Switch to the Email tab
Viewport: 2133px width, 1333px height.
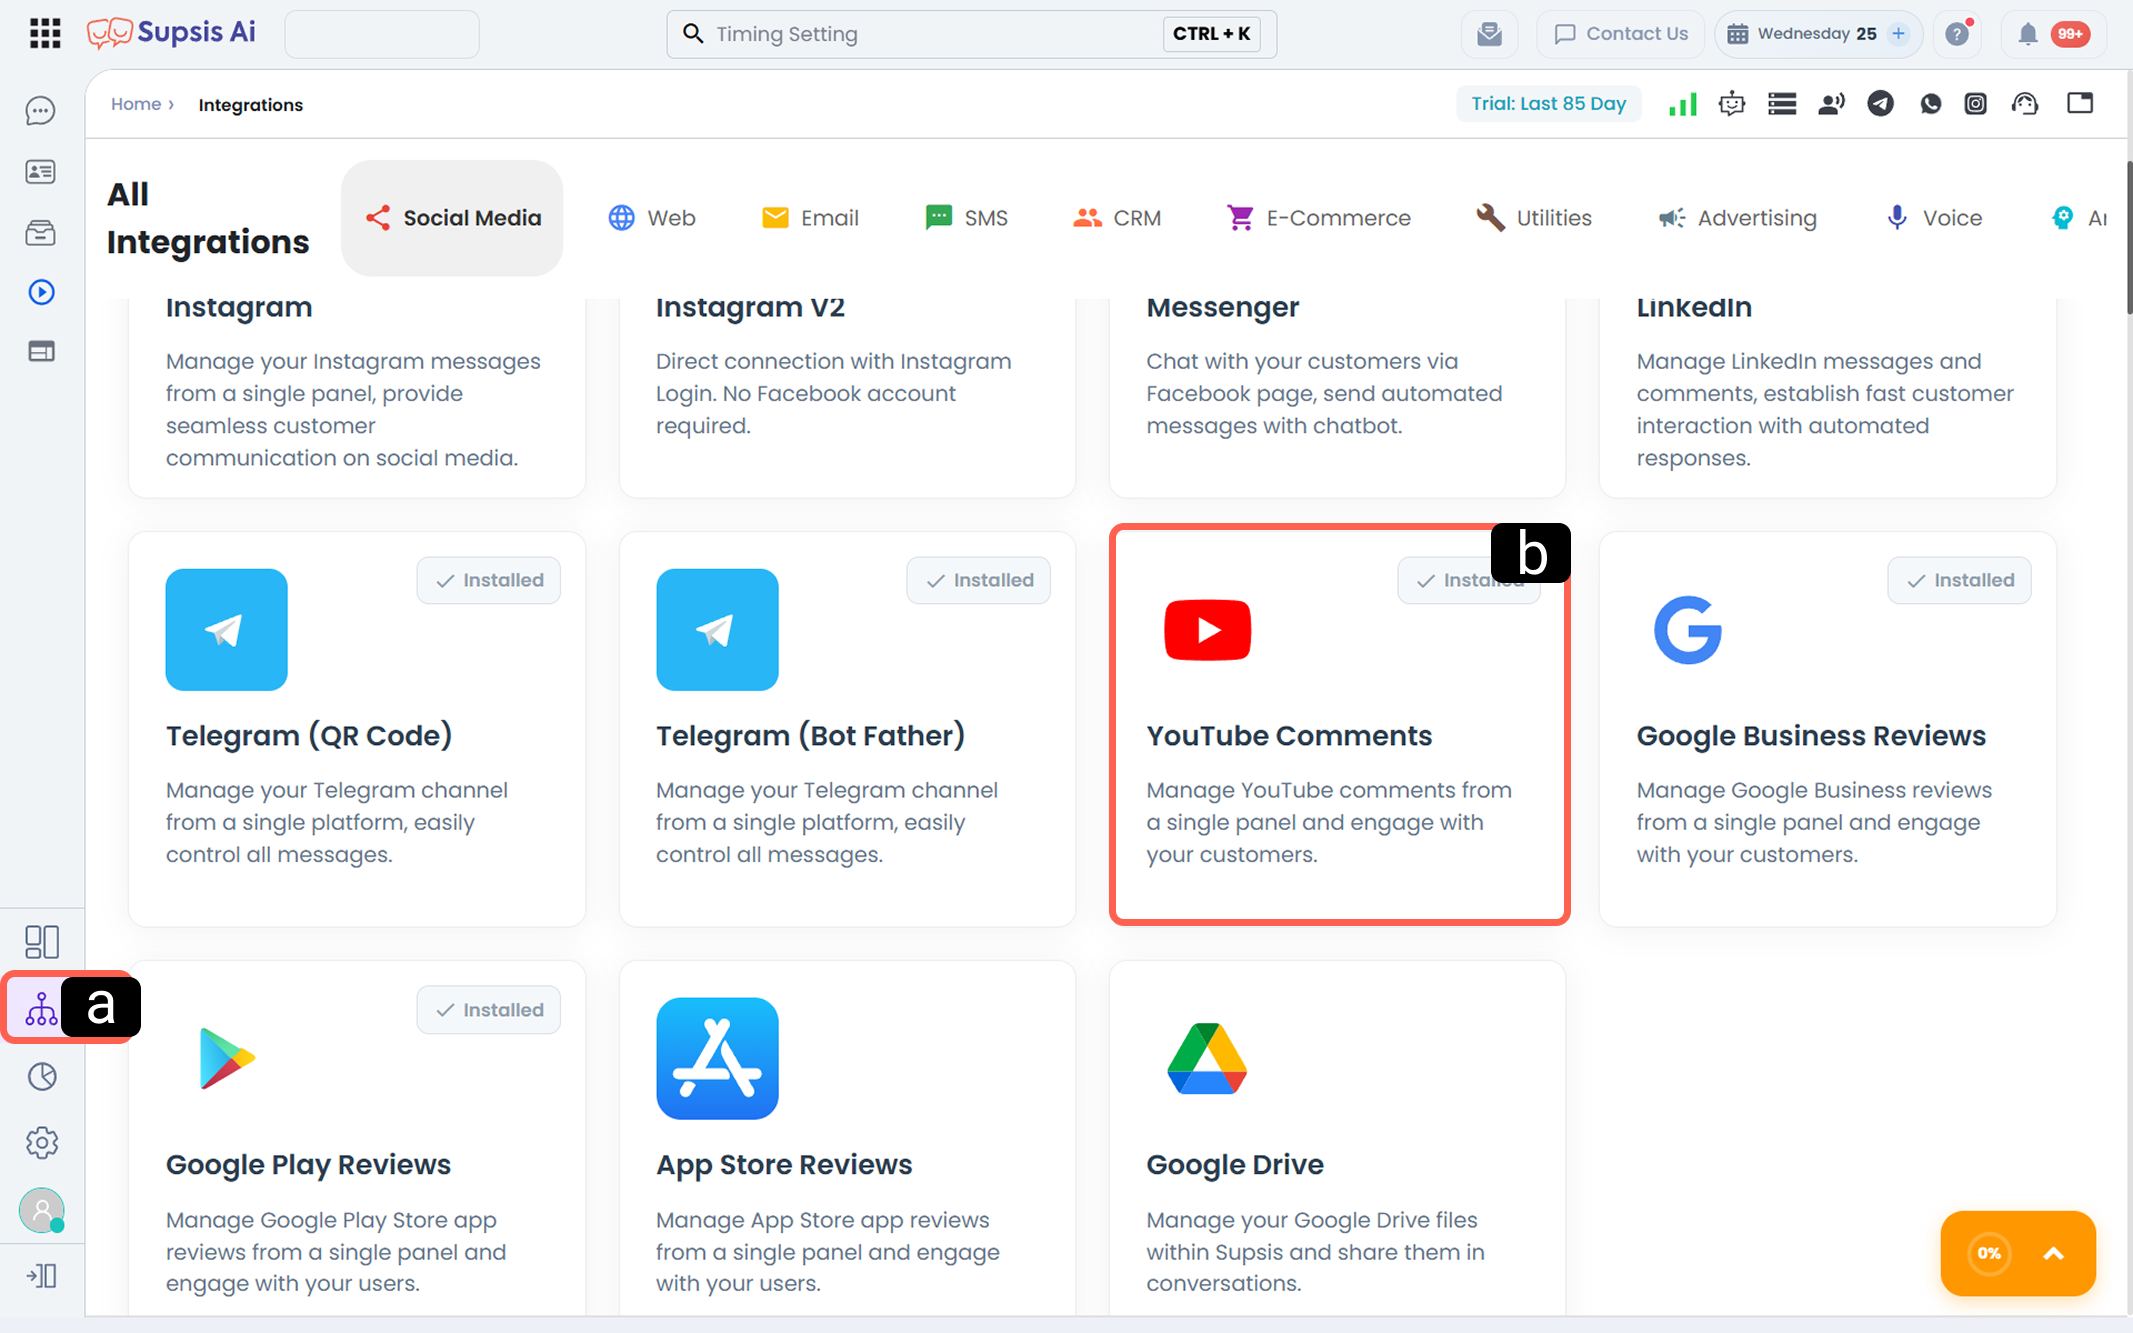pyautogui.click(x=810, y=218)
